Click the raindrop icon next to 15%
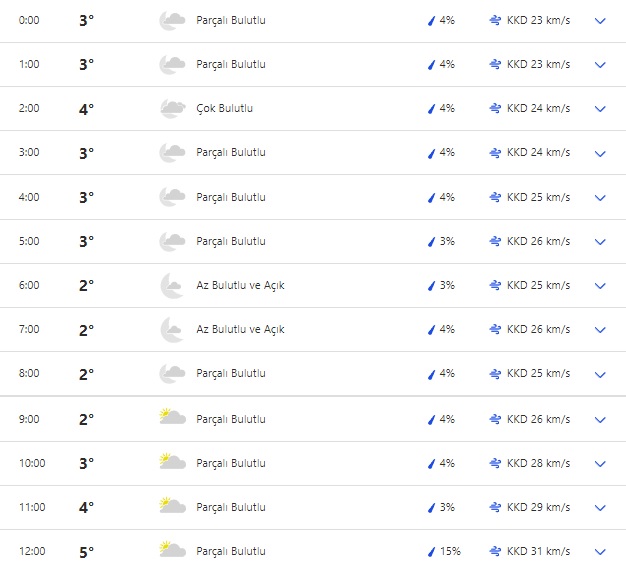 pos(432,551)
